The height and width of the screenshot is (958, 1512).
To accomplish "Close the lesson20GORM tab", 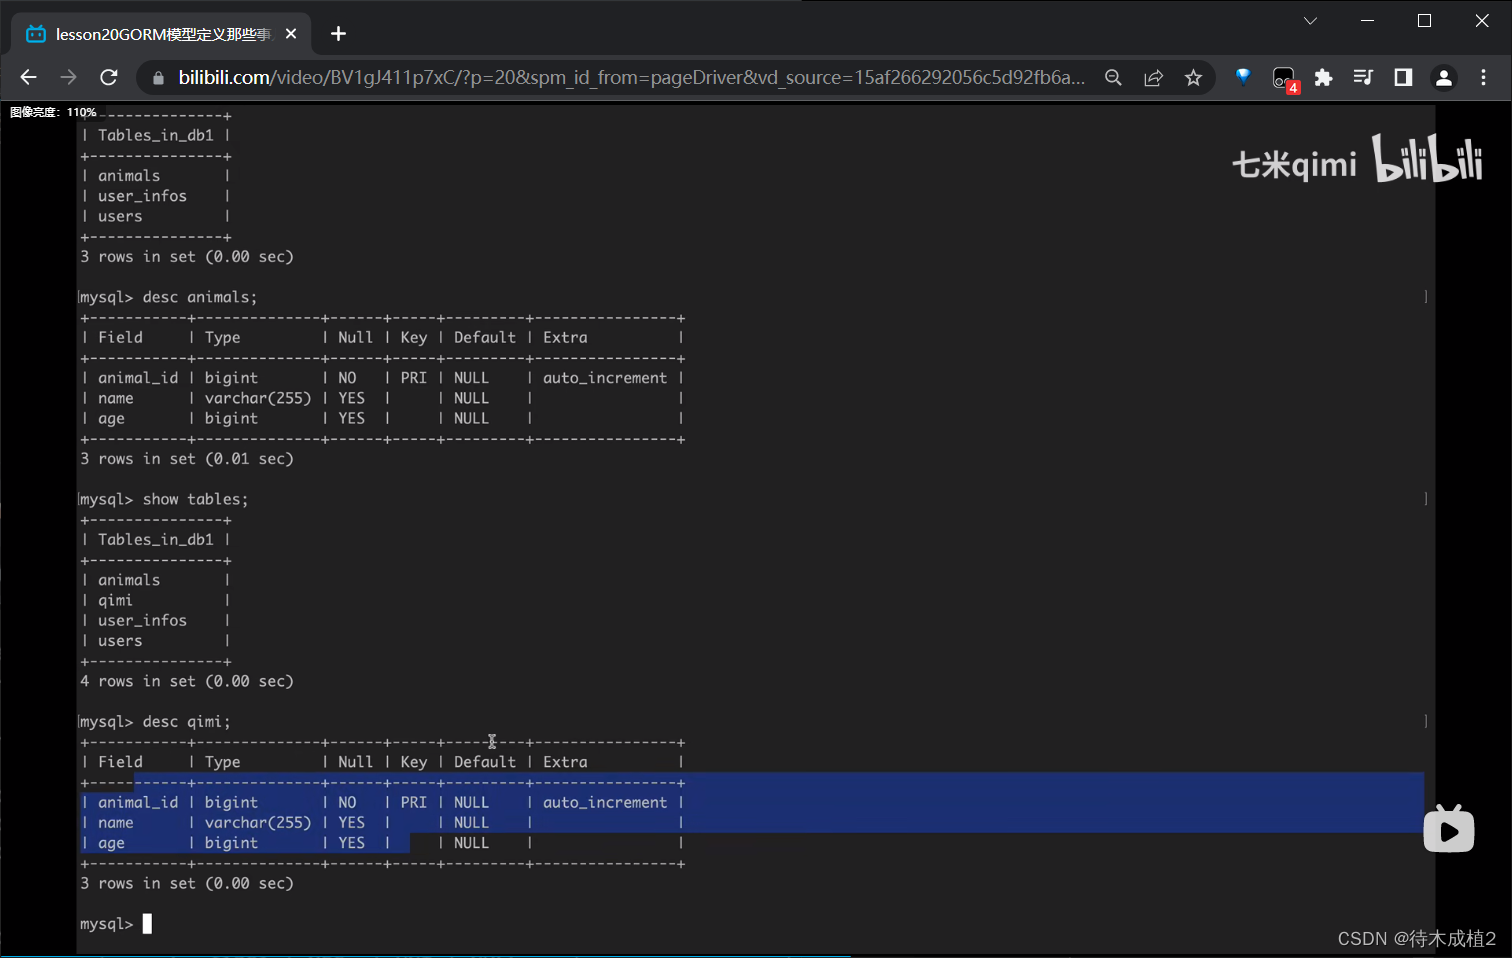I will [x=291, y=34].
